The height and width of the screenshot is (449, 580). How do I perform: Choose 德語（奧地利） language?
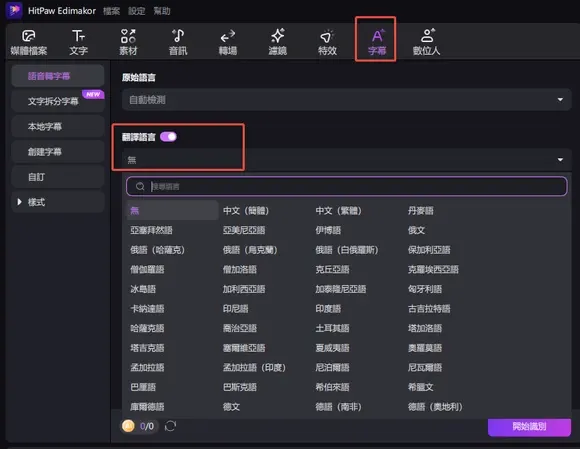pos(435,406)
